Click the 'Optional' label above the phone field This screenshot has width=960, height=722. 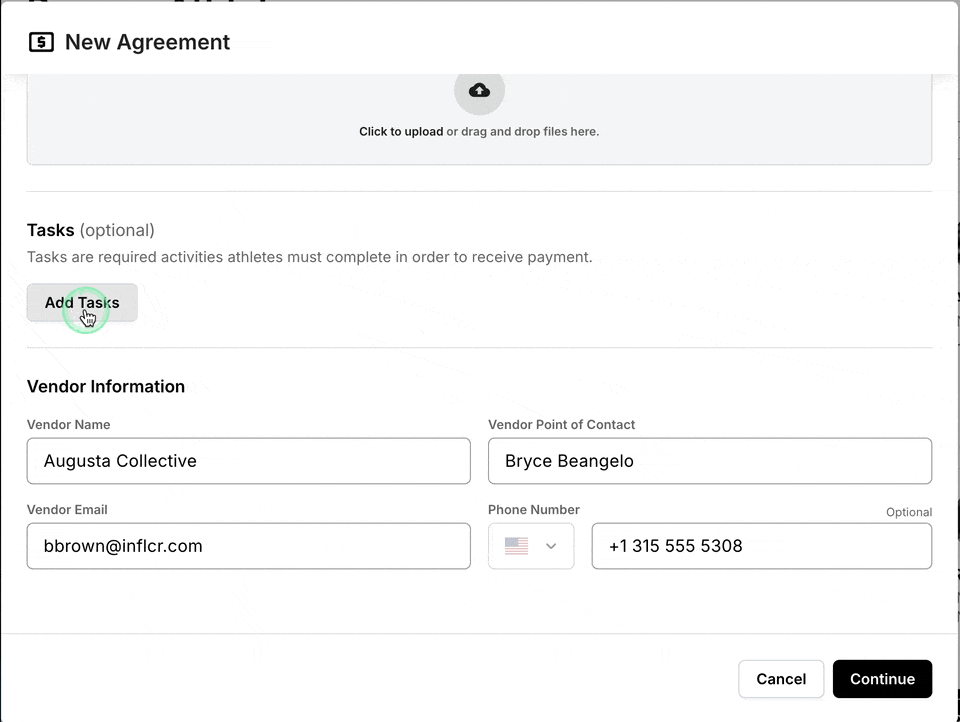click(909, 511)
